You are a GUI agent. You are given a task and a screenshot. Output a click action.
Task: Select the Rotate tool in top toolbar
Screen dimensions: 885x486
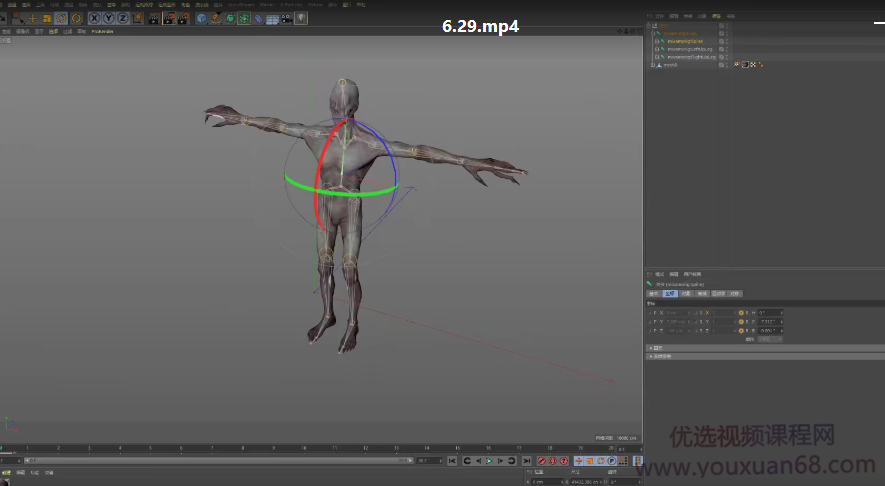61,18
